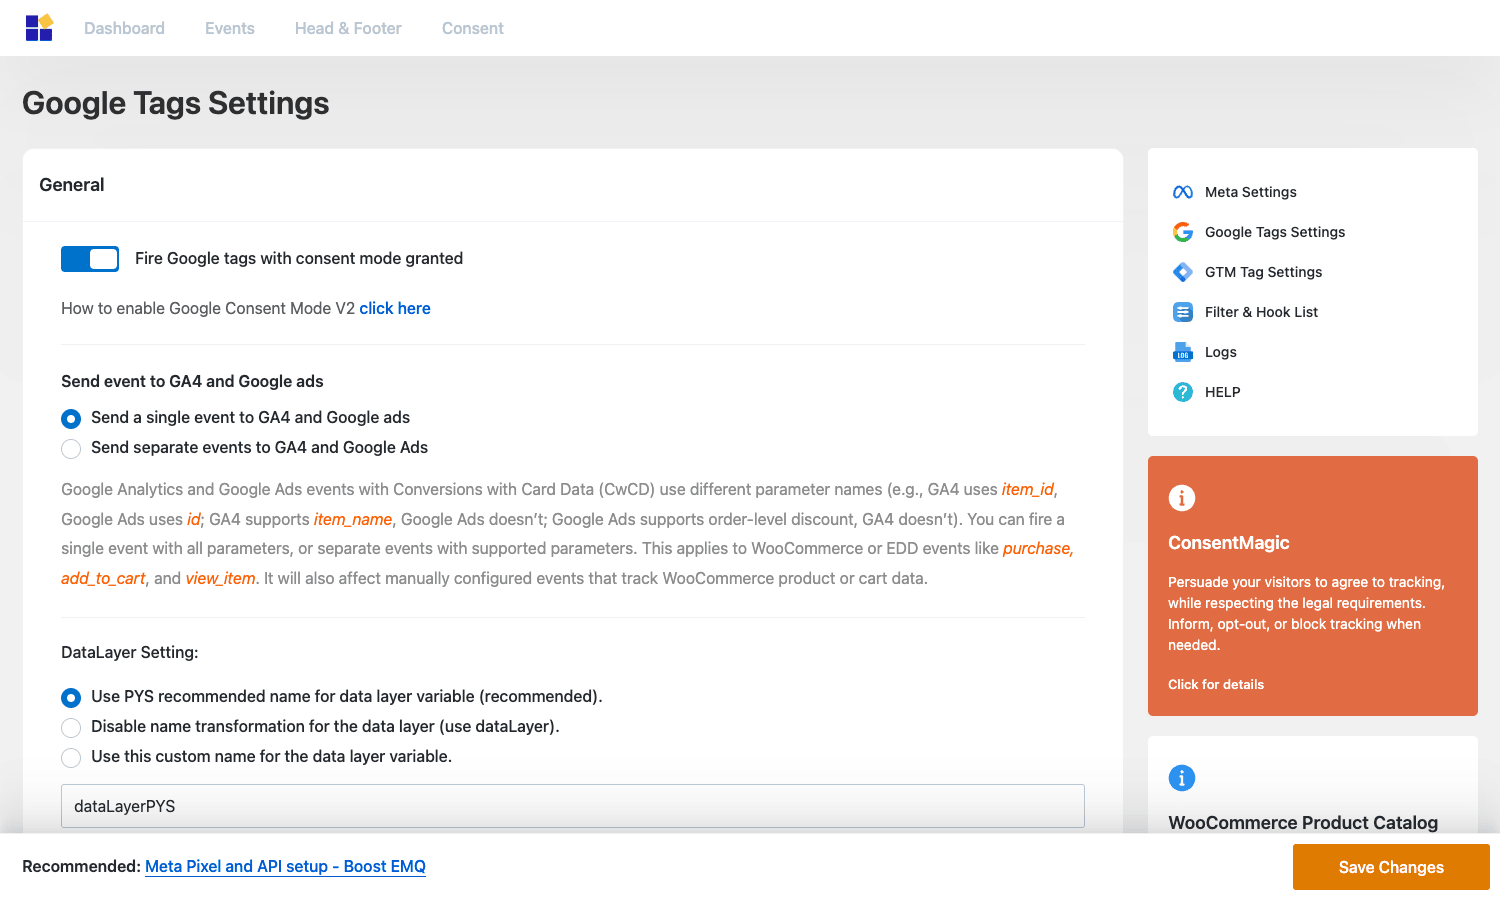Select Send a single event radio button
Viewport: 1500px width, 900px height.
tap(71, 419)
